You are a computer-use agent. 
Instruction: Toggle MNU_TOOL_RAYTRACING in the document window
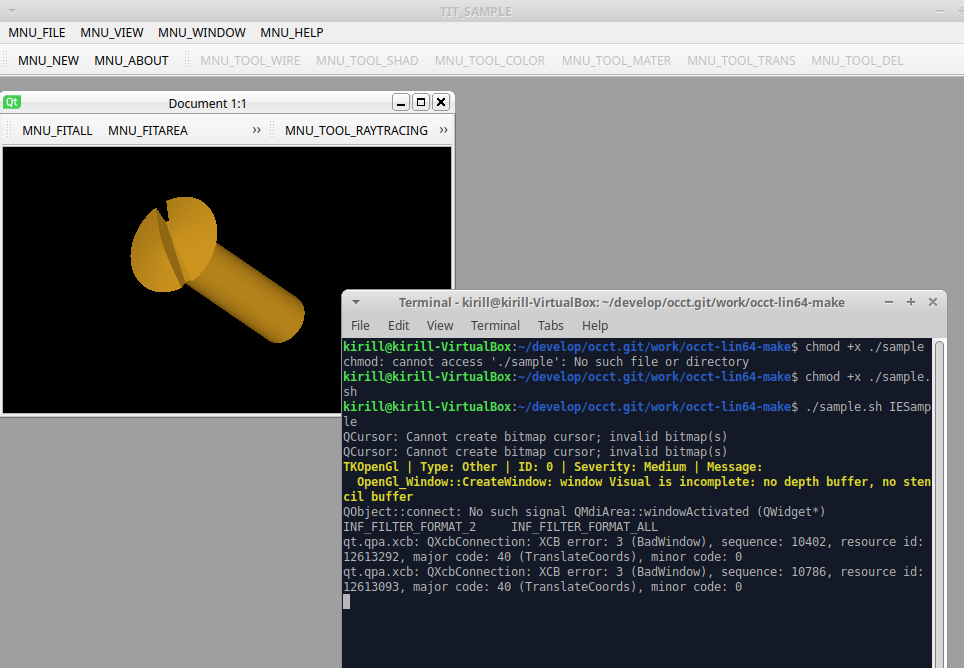tap(356, 130)
